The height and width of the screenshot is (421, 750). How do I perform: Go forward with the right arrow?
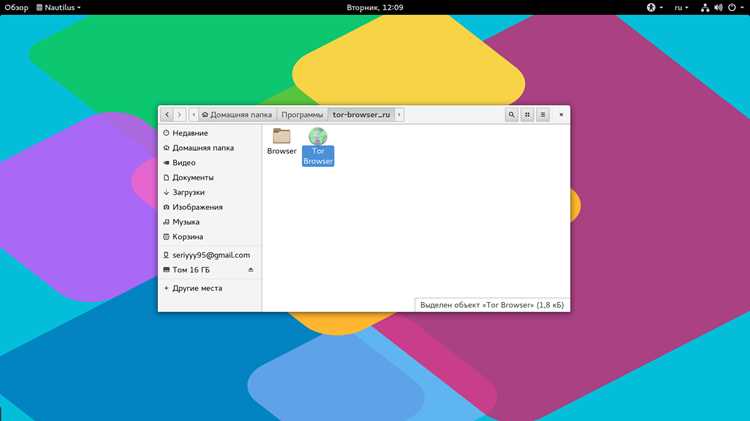[179, 115]
